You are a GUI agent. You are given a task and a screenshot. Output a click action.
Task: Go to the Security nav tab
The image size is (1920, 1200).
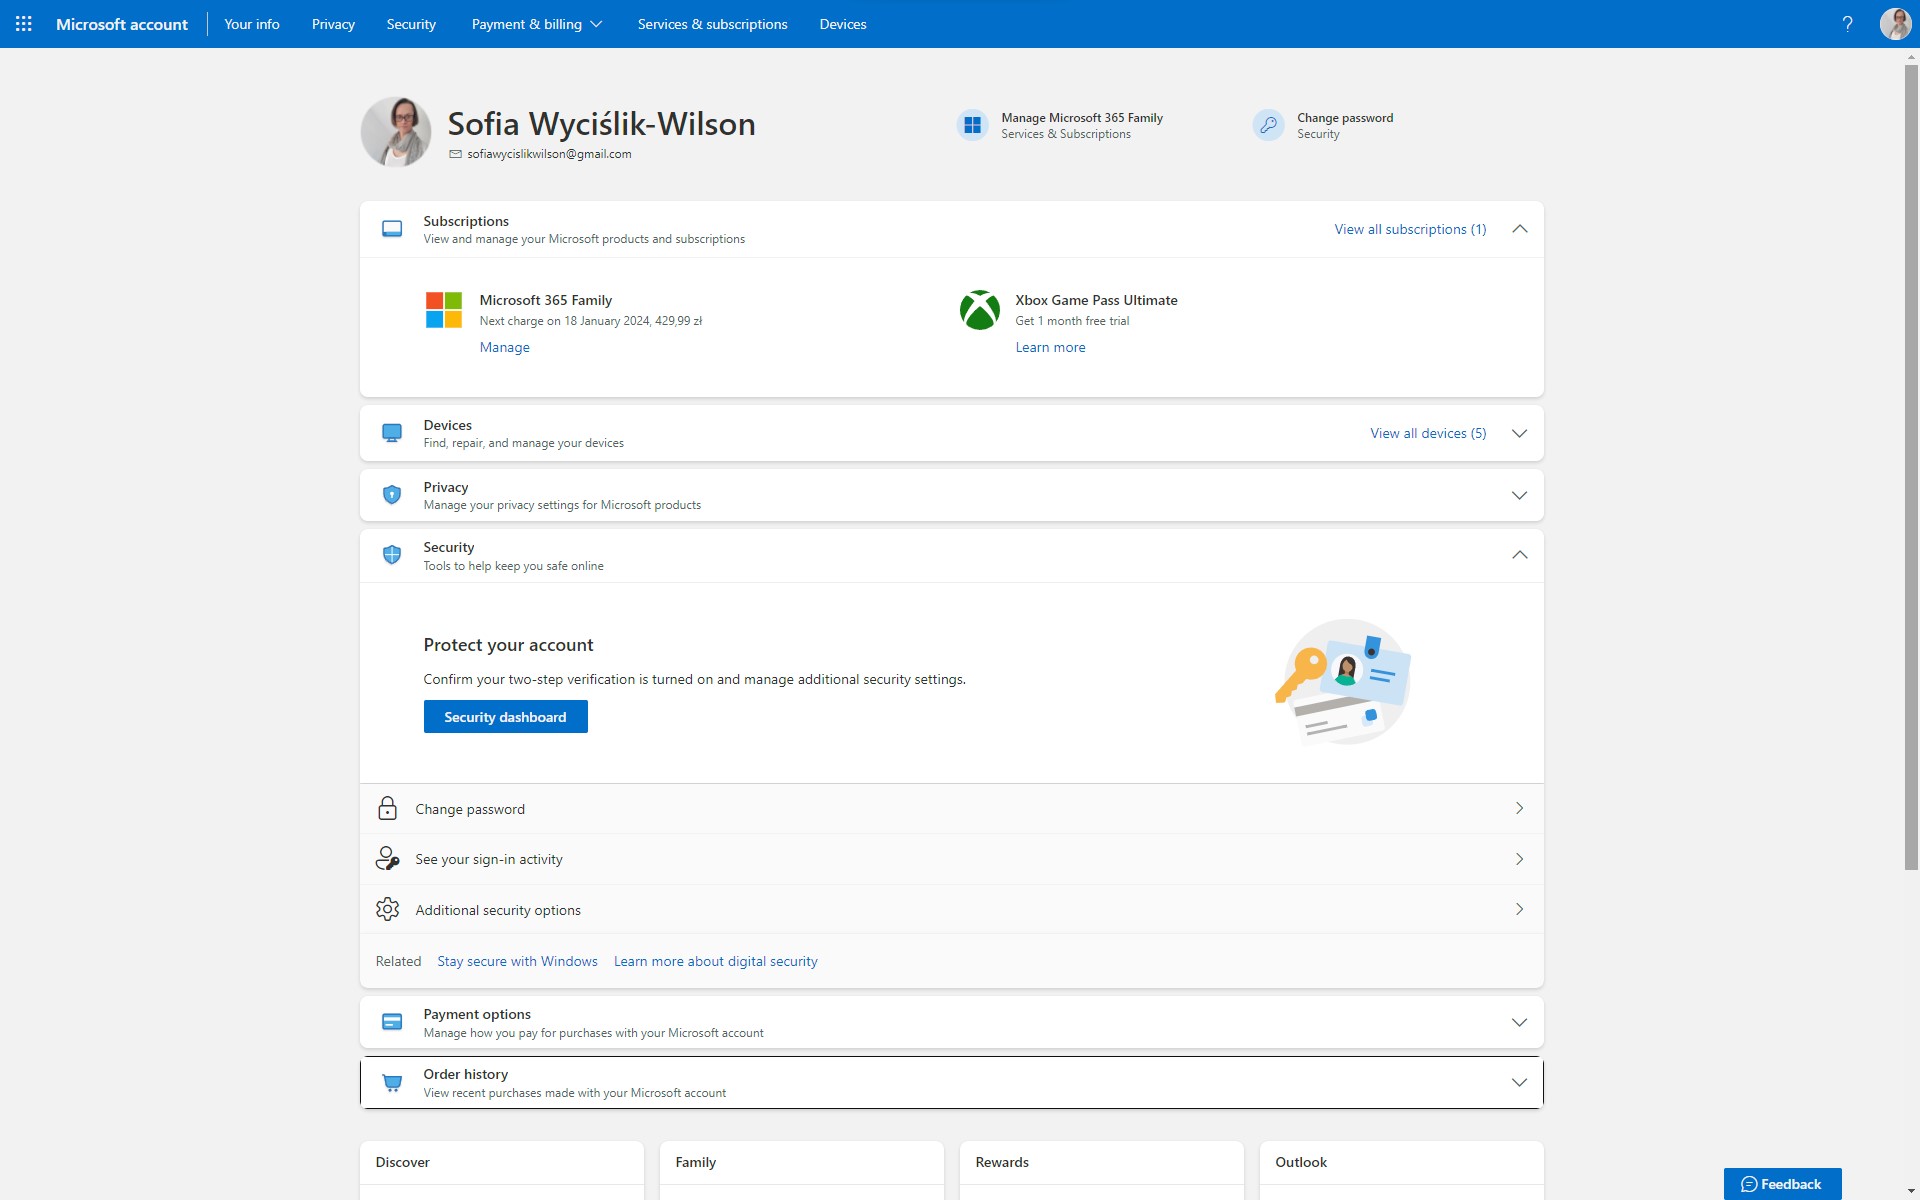tap(411, 24)
